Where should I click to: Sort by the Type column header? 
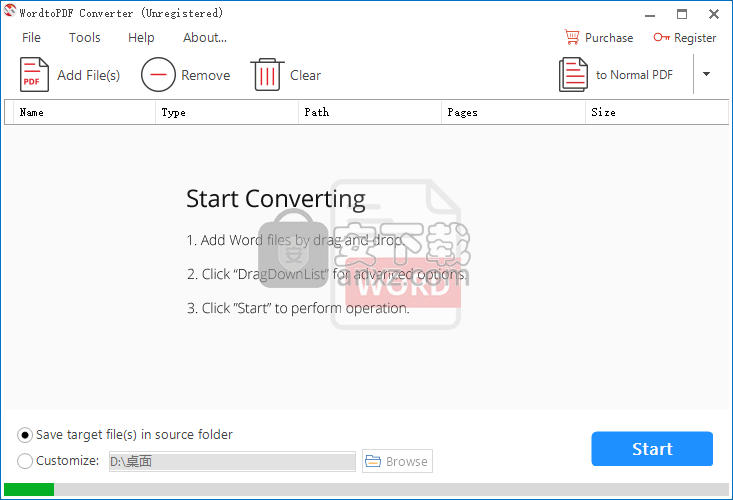227,112
